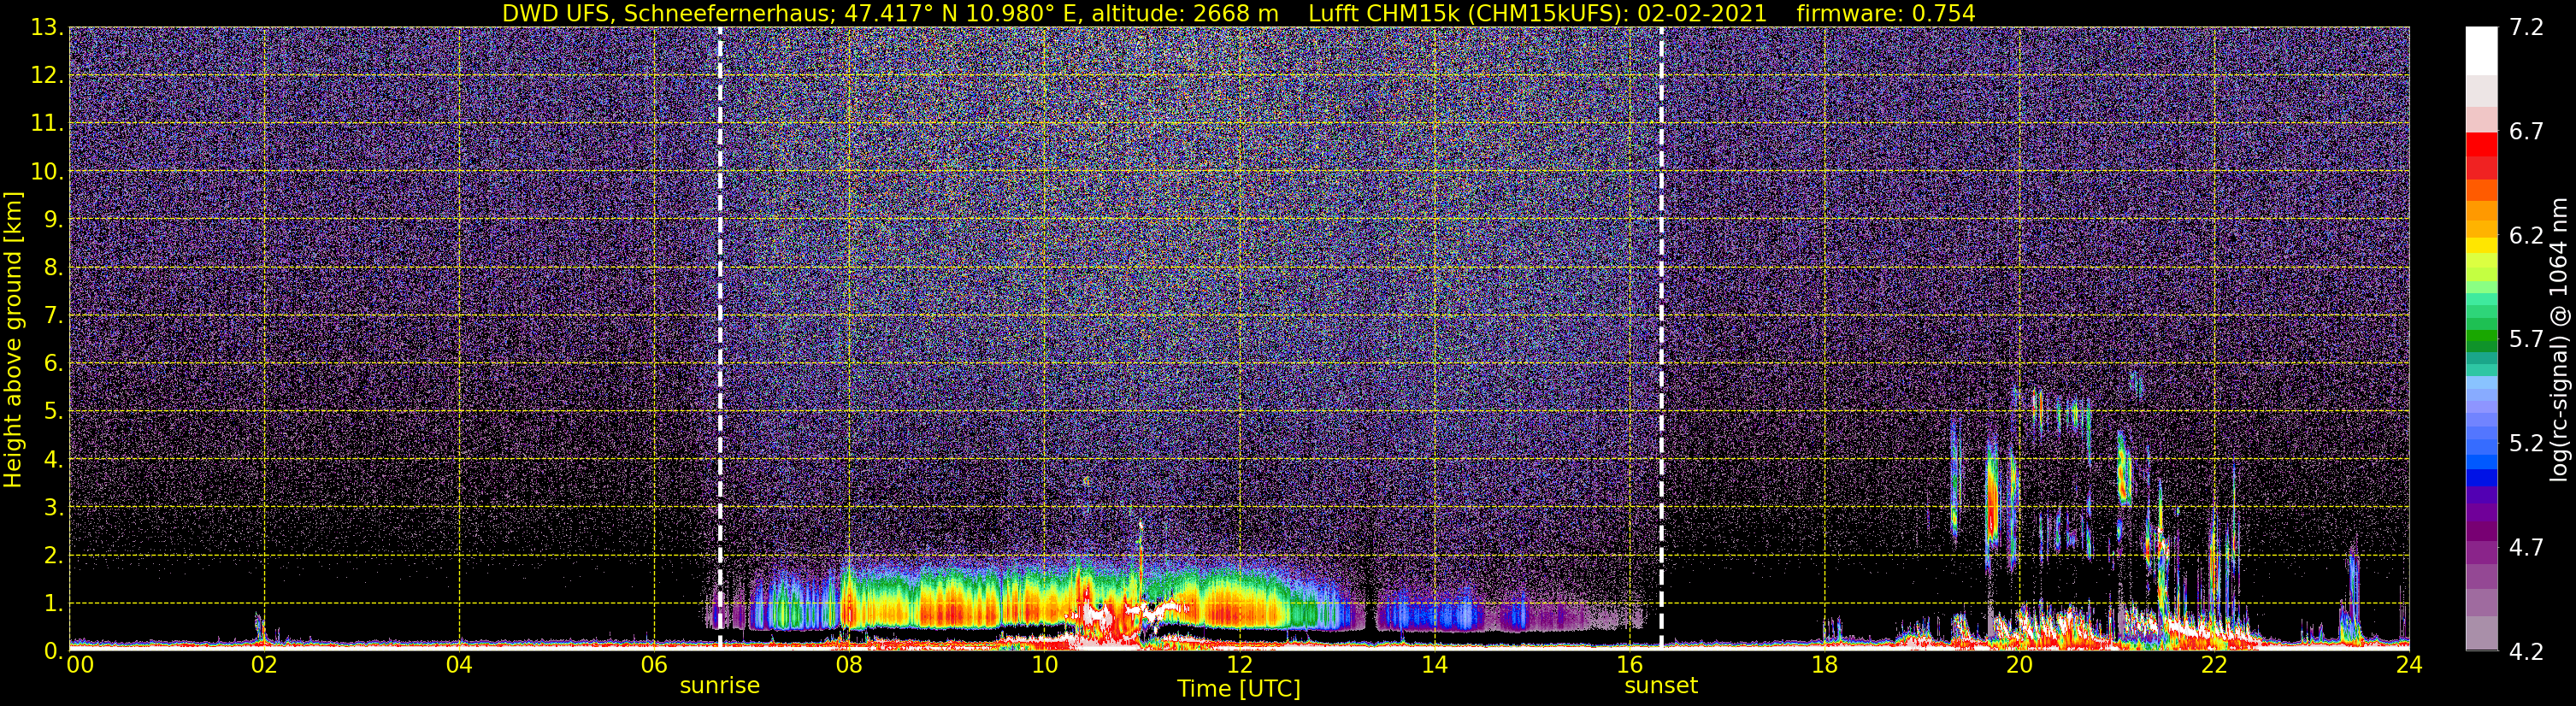Click the 'firmware: 0.754' text
Screen dimensions: 2576x706
coord(1885,13)
